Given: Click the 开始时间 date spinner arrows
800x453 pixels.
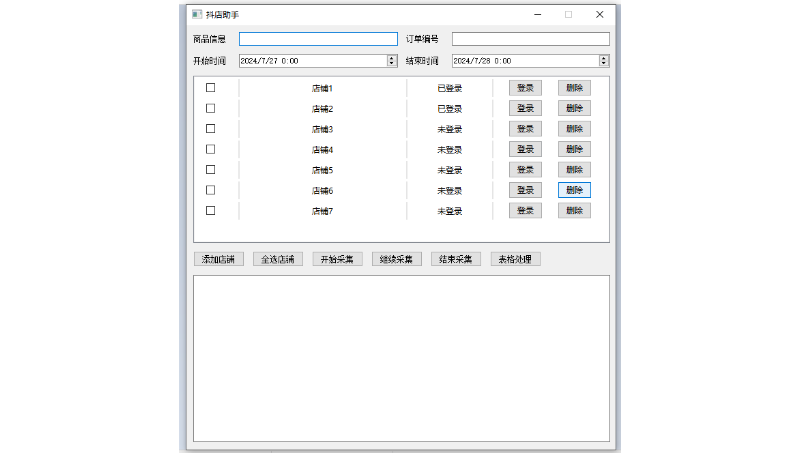Looking at the screenshot, I should tap(391, 61).
